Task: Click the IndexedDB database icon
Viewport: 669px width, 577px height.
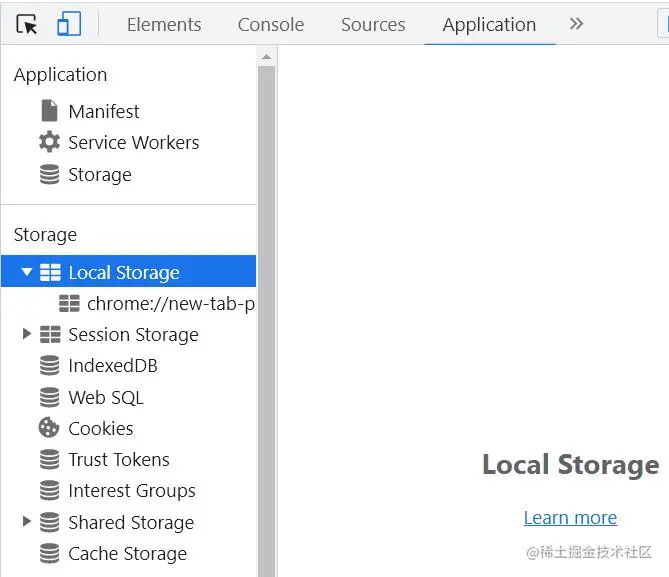Action: tap(49, 366)
